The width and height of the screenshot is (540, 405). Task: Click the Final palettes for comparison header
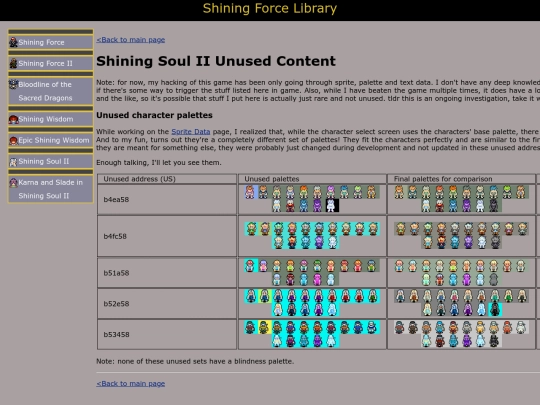(x=461, y=179)
